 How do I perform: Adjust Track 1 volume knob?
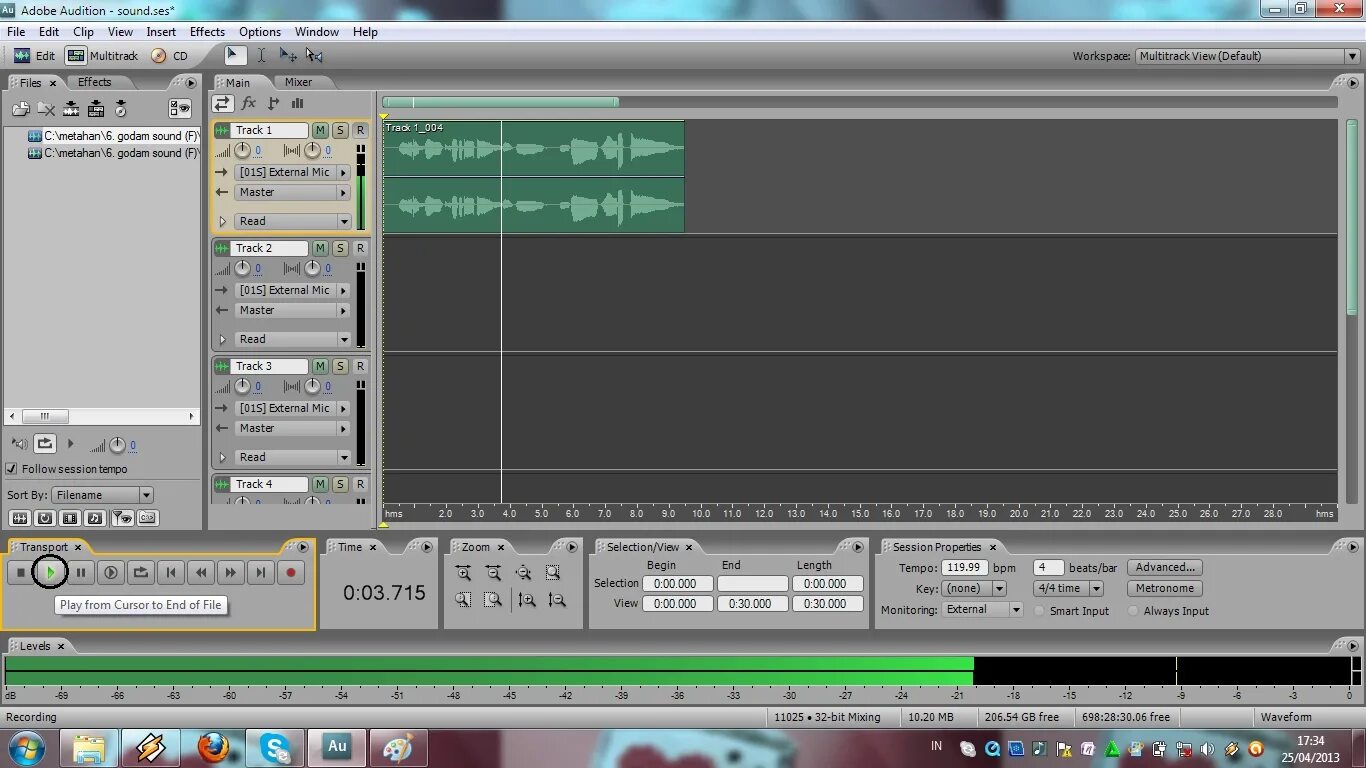point(242,151)
